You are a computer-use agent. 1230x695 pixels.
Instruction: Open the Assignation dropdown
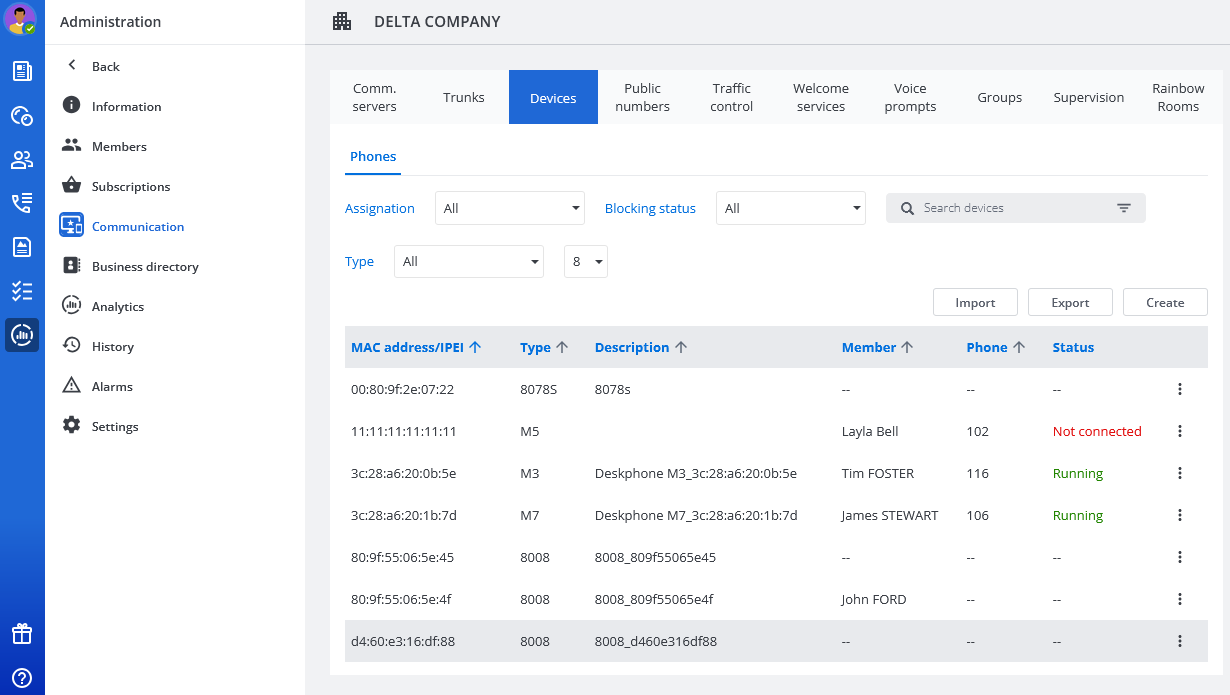(x=510, y=208)
